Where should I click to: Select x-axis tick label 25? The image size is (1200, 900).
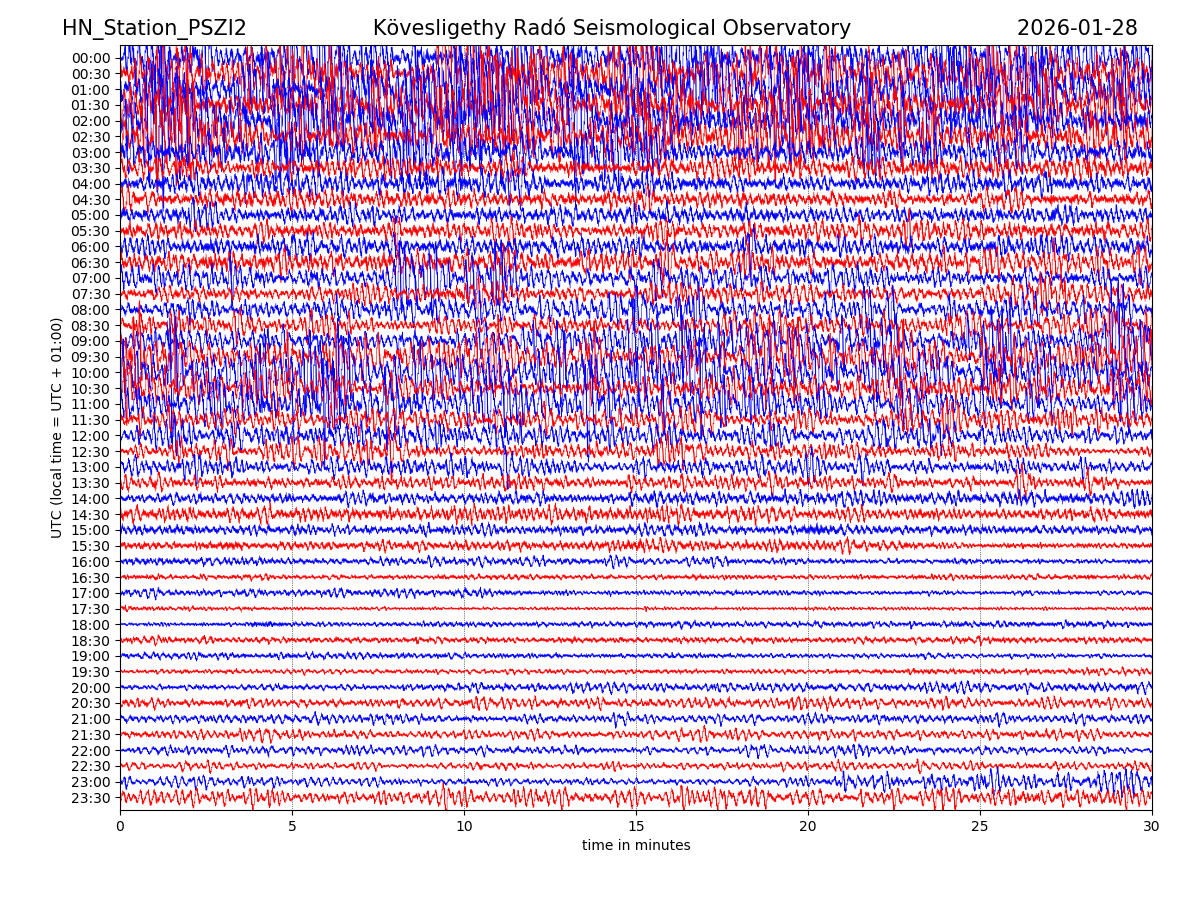980,827
